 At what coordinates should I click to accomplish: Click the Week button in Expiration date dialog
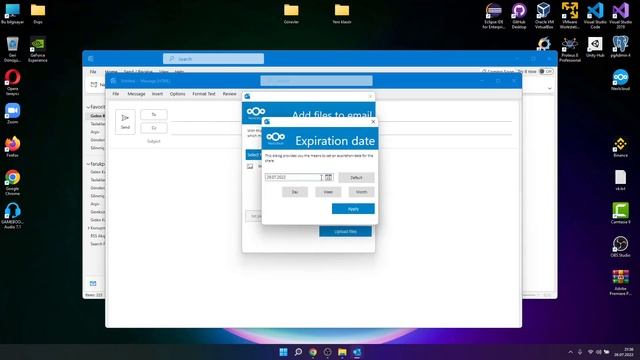coord(328,192)
